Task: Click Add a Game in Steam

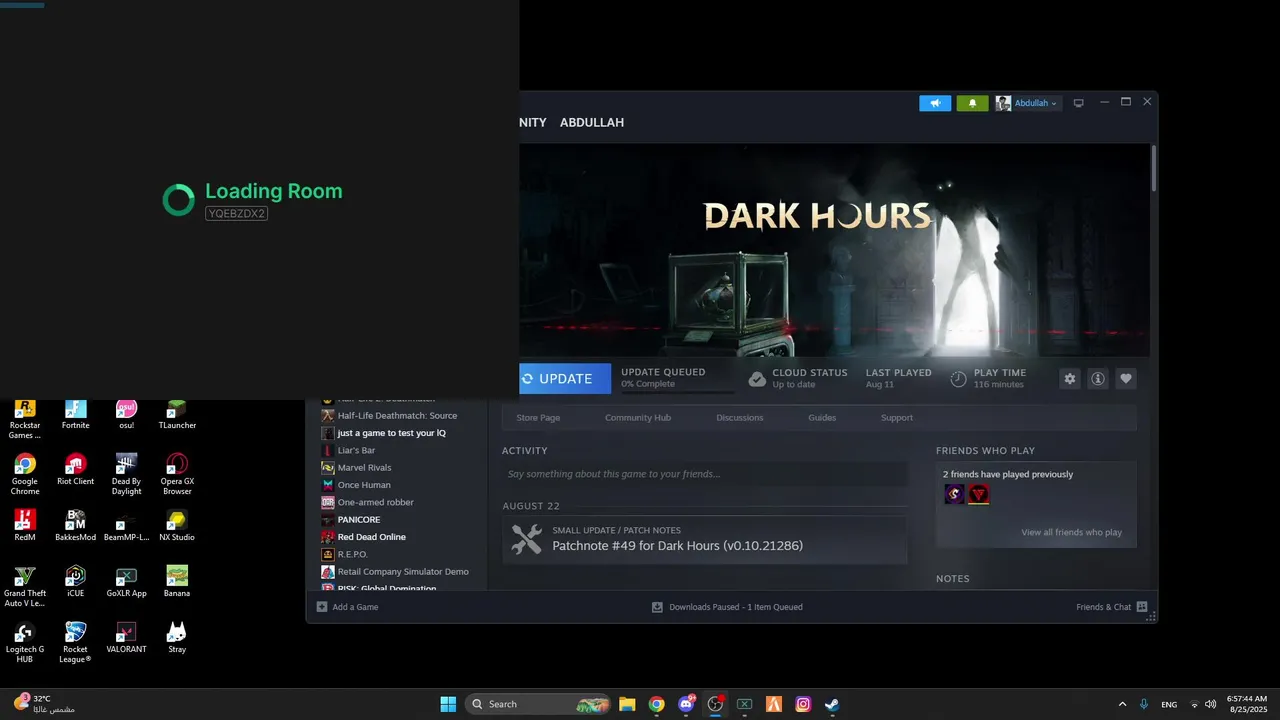Action: (x=348, y=607)
